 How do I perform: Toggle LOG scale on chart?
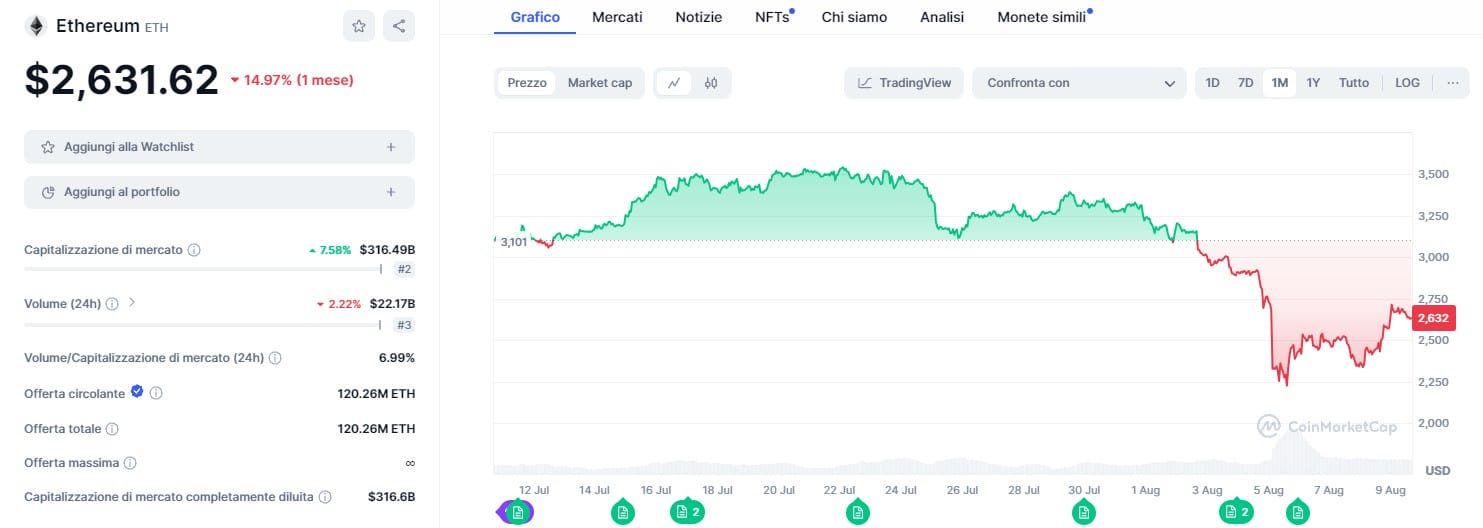[x=1407, y=83]
